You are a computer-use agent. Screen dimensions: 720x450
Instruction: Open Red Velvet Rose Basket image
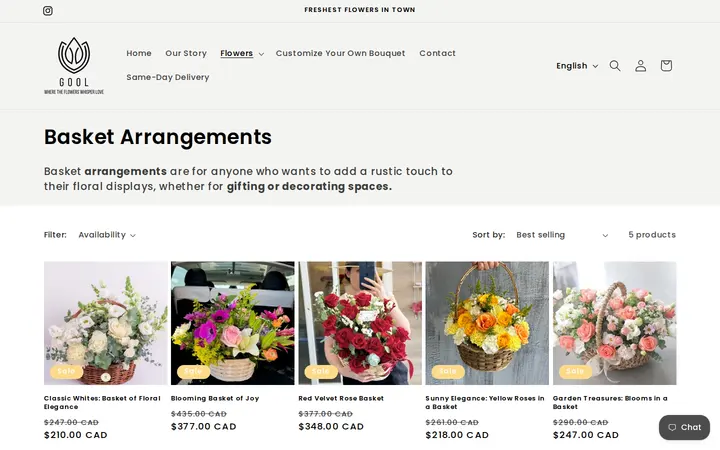click(x=360, y=323)
